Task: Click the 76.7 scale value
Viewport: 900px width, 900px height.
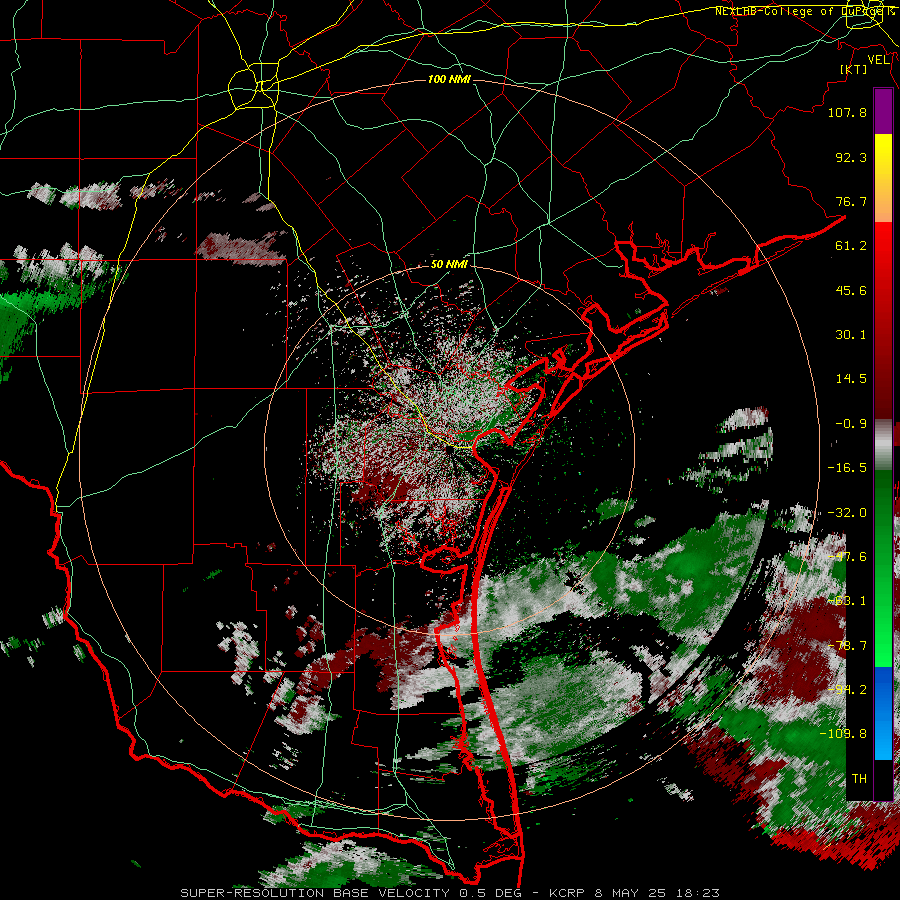Action: click(851, 201)
